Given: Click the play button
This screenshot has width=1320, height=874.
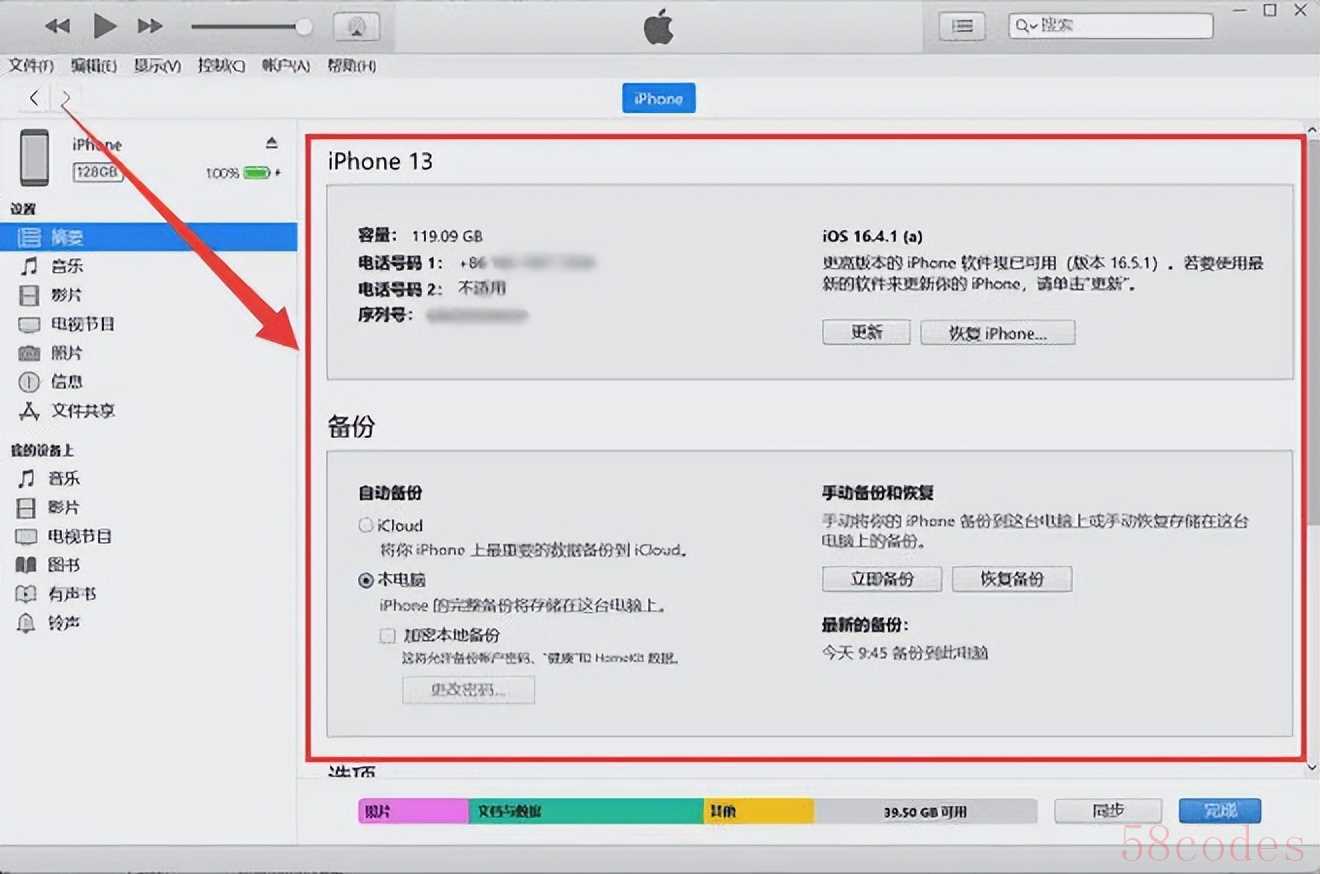Looking at the screenshot, I should click(x=104, y=25).
